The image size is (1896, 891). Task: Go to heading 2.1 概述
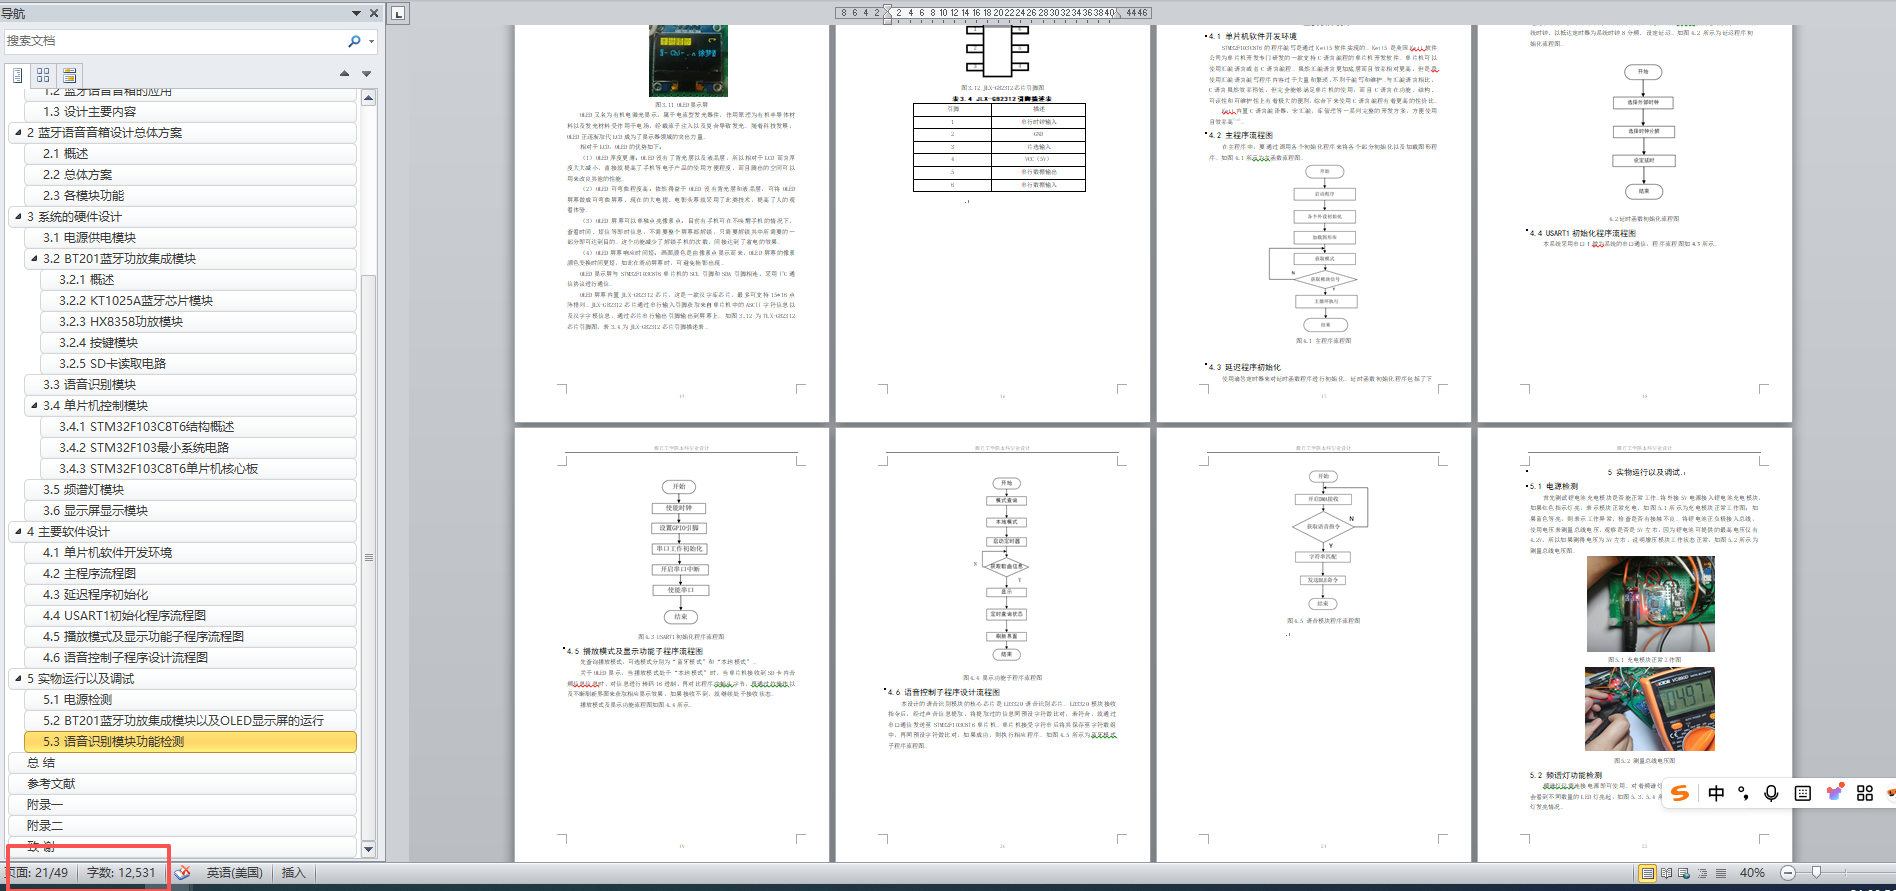pyautogui.click(x=190, y=153)
